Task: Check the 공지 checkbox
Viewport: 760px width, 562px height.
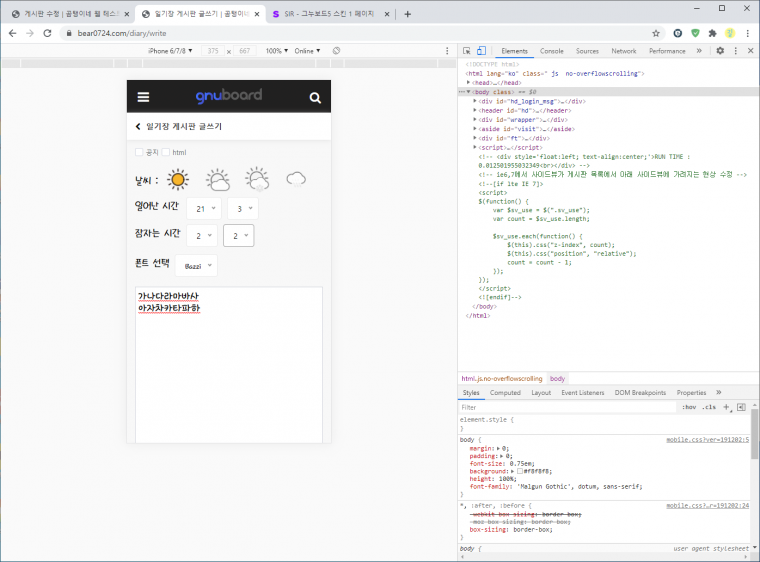Action: (140, 152)
